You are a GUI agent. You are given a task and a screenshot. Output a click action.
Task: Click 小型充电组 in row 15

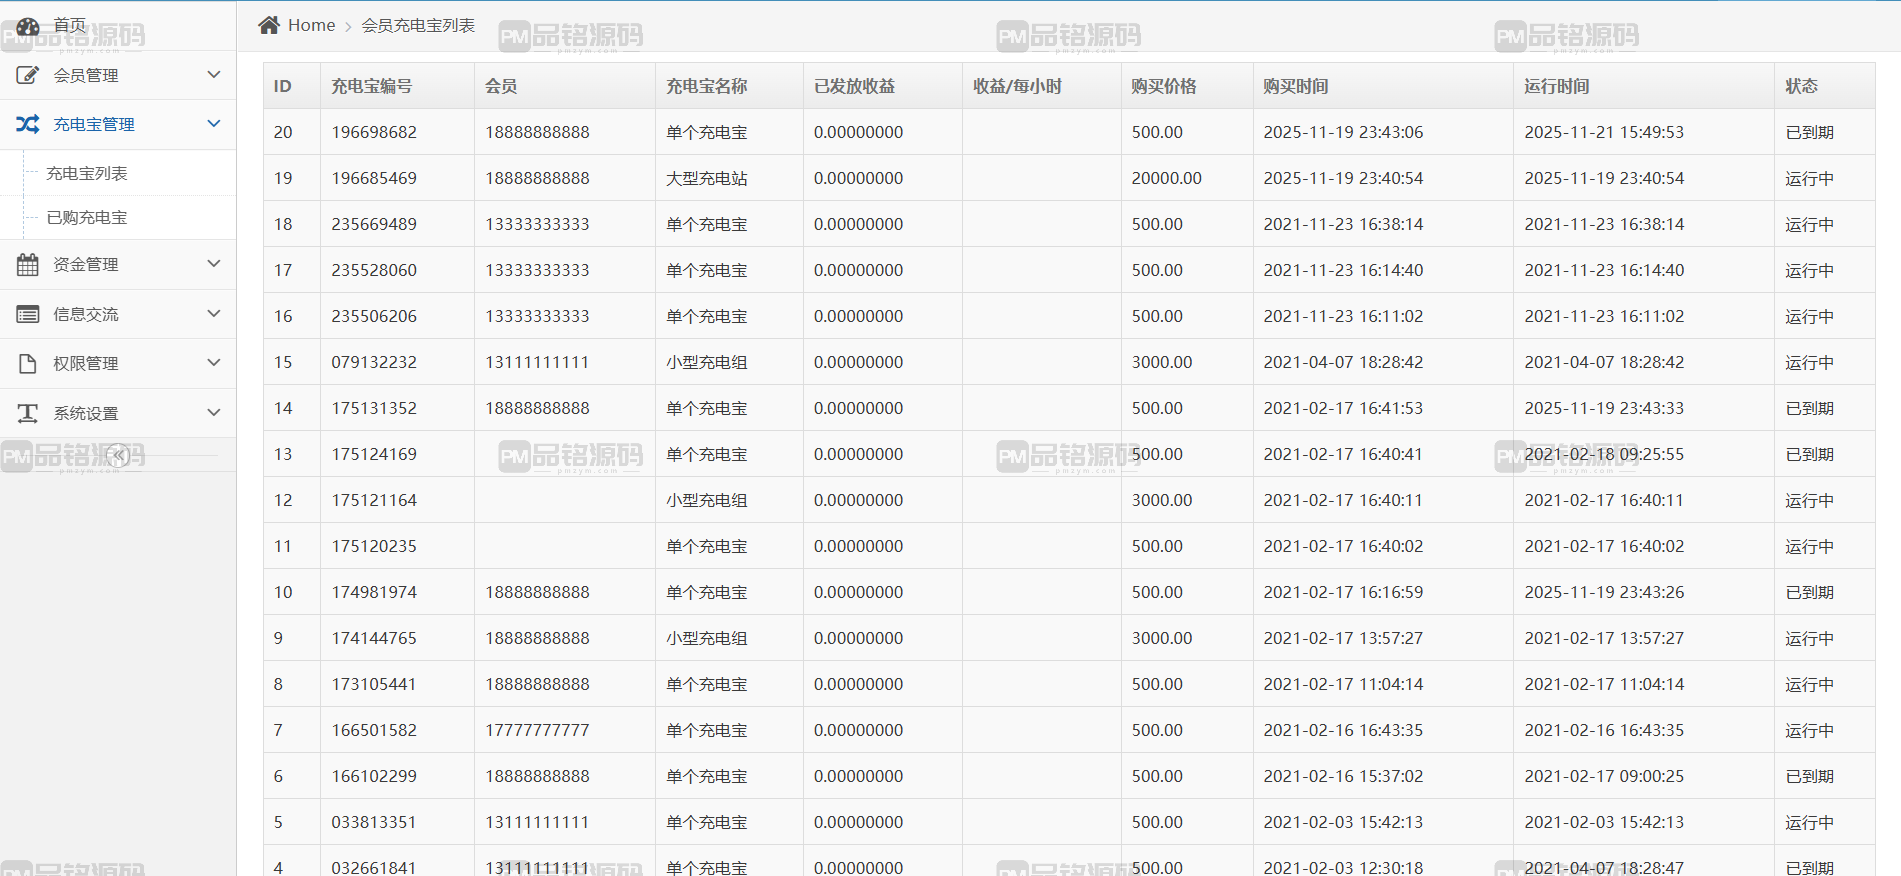(707, 362)
